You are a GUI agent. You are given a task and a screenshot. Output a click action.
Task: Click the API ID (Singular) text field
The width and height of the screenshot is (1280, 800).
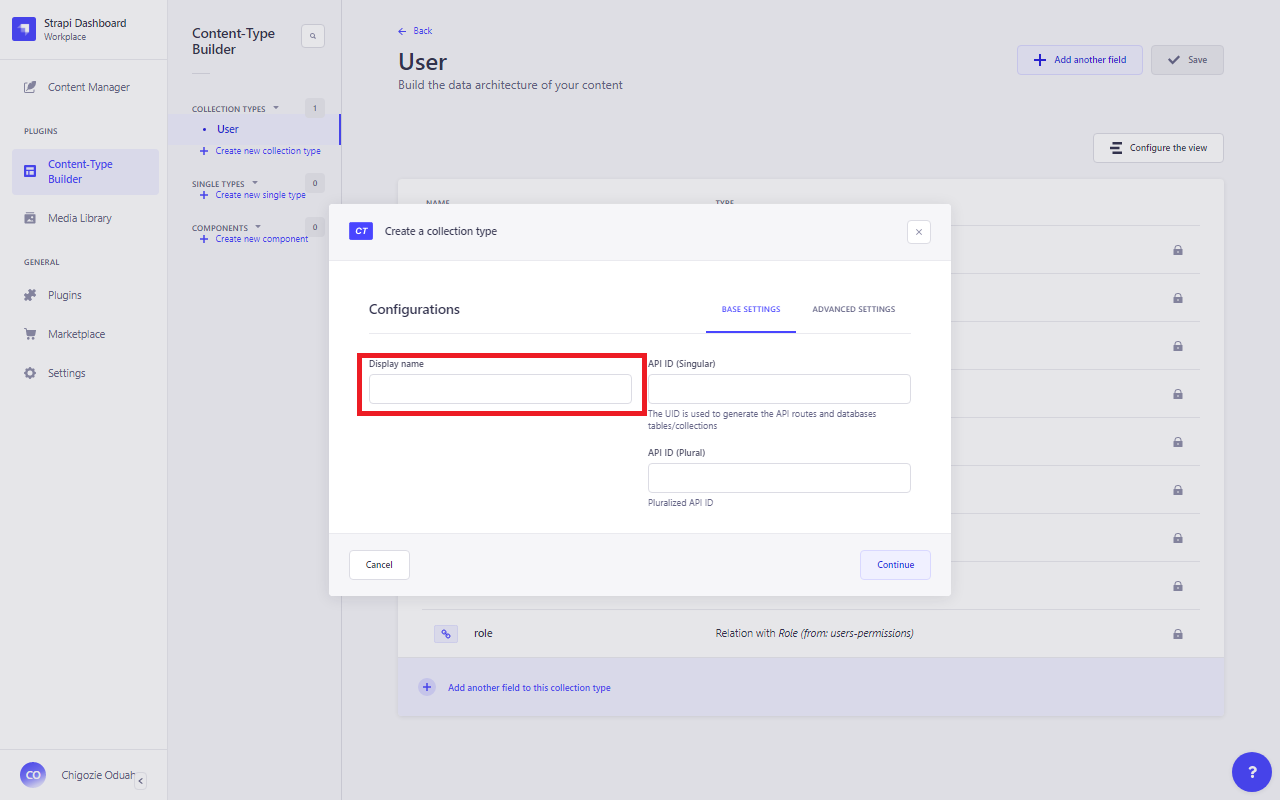779,389
